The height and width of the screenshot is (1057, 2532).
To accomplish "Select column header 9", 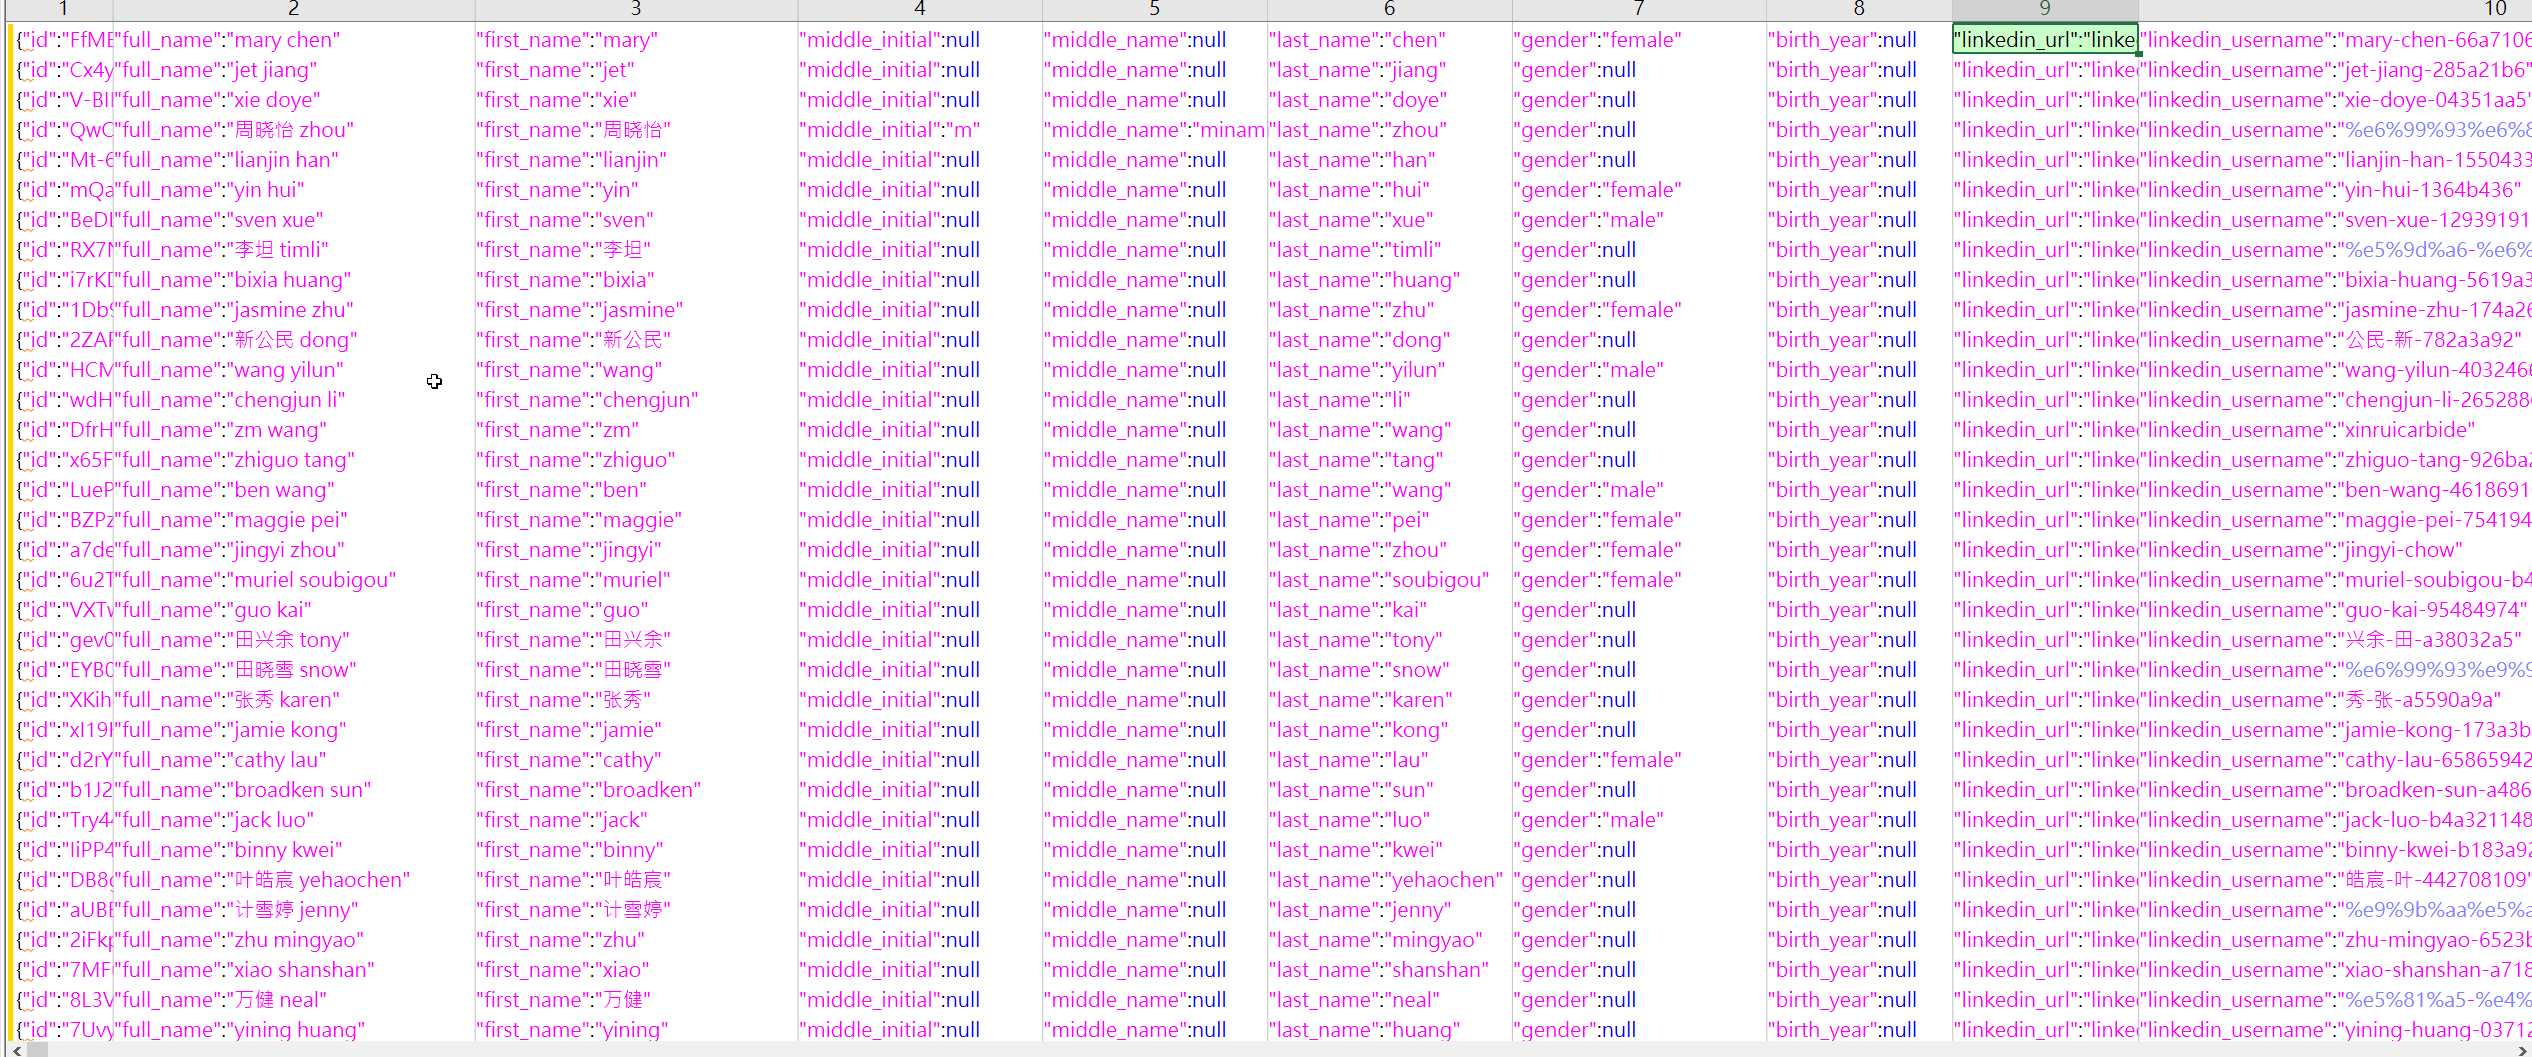I will (x=2045, y=9).
